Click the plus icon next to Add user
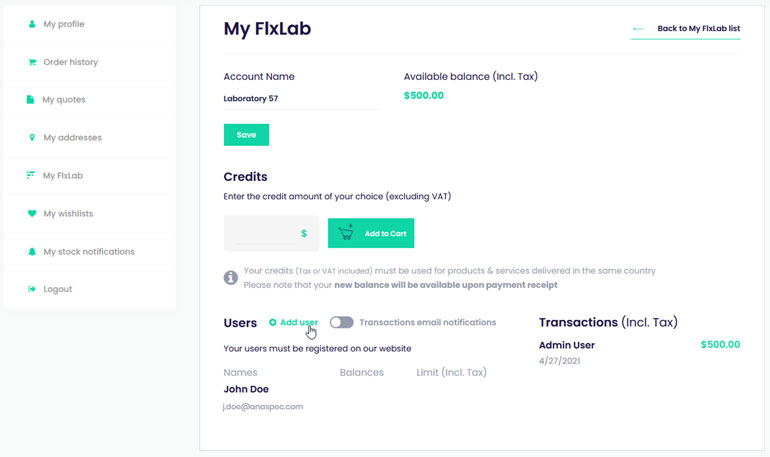Image resolution: width=770 pixels, height=457 pixels. click(x=273, y=323)
